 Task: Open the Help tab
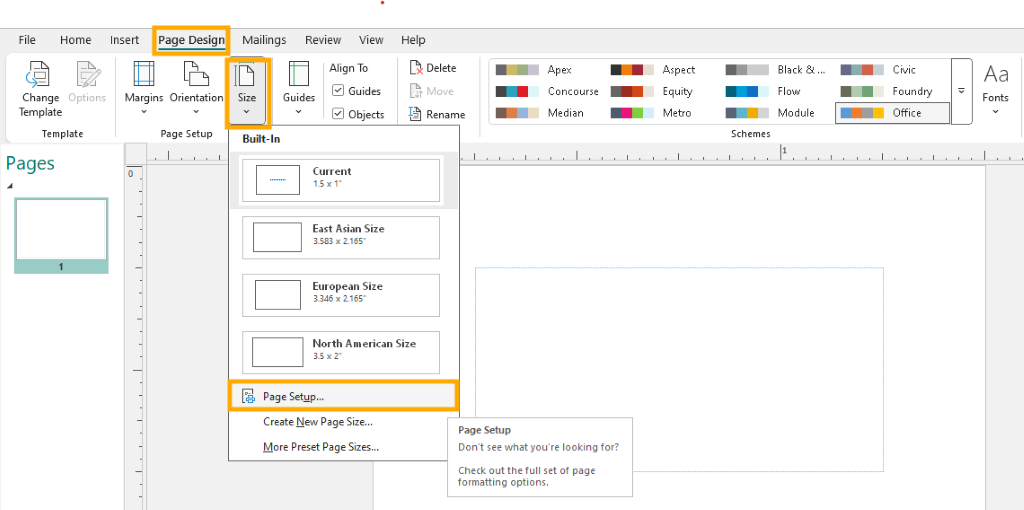(413, 40)
